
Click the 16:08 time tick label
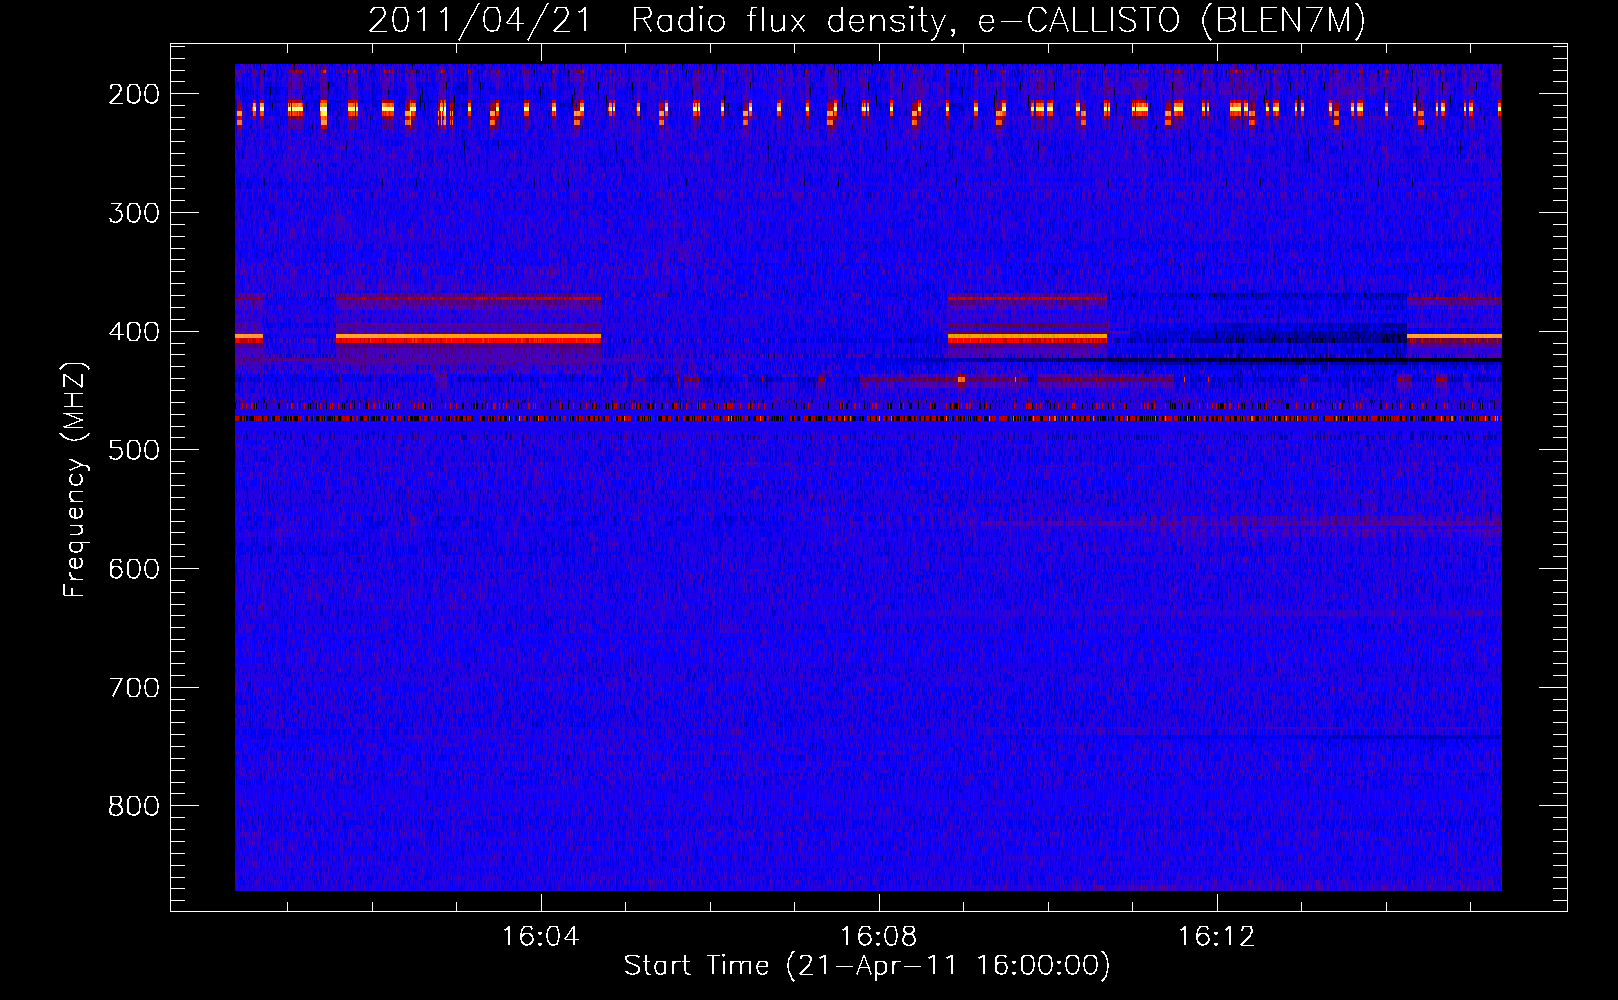(879, 937)
